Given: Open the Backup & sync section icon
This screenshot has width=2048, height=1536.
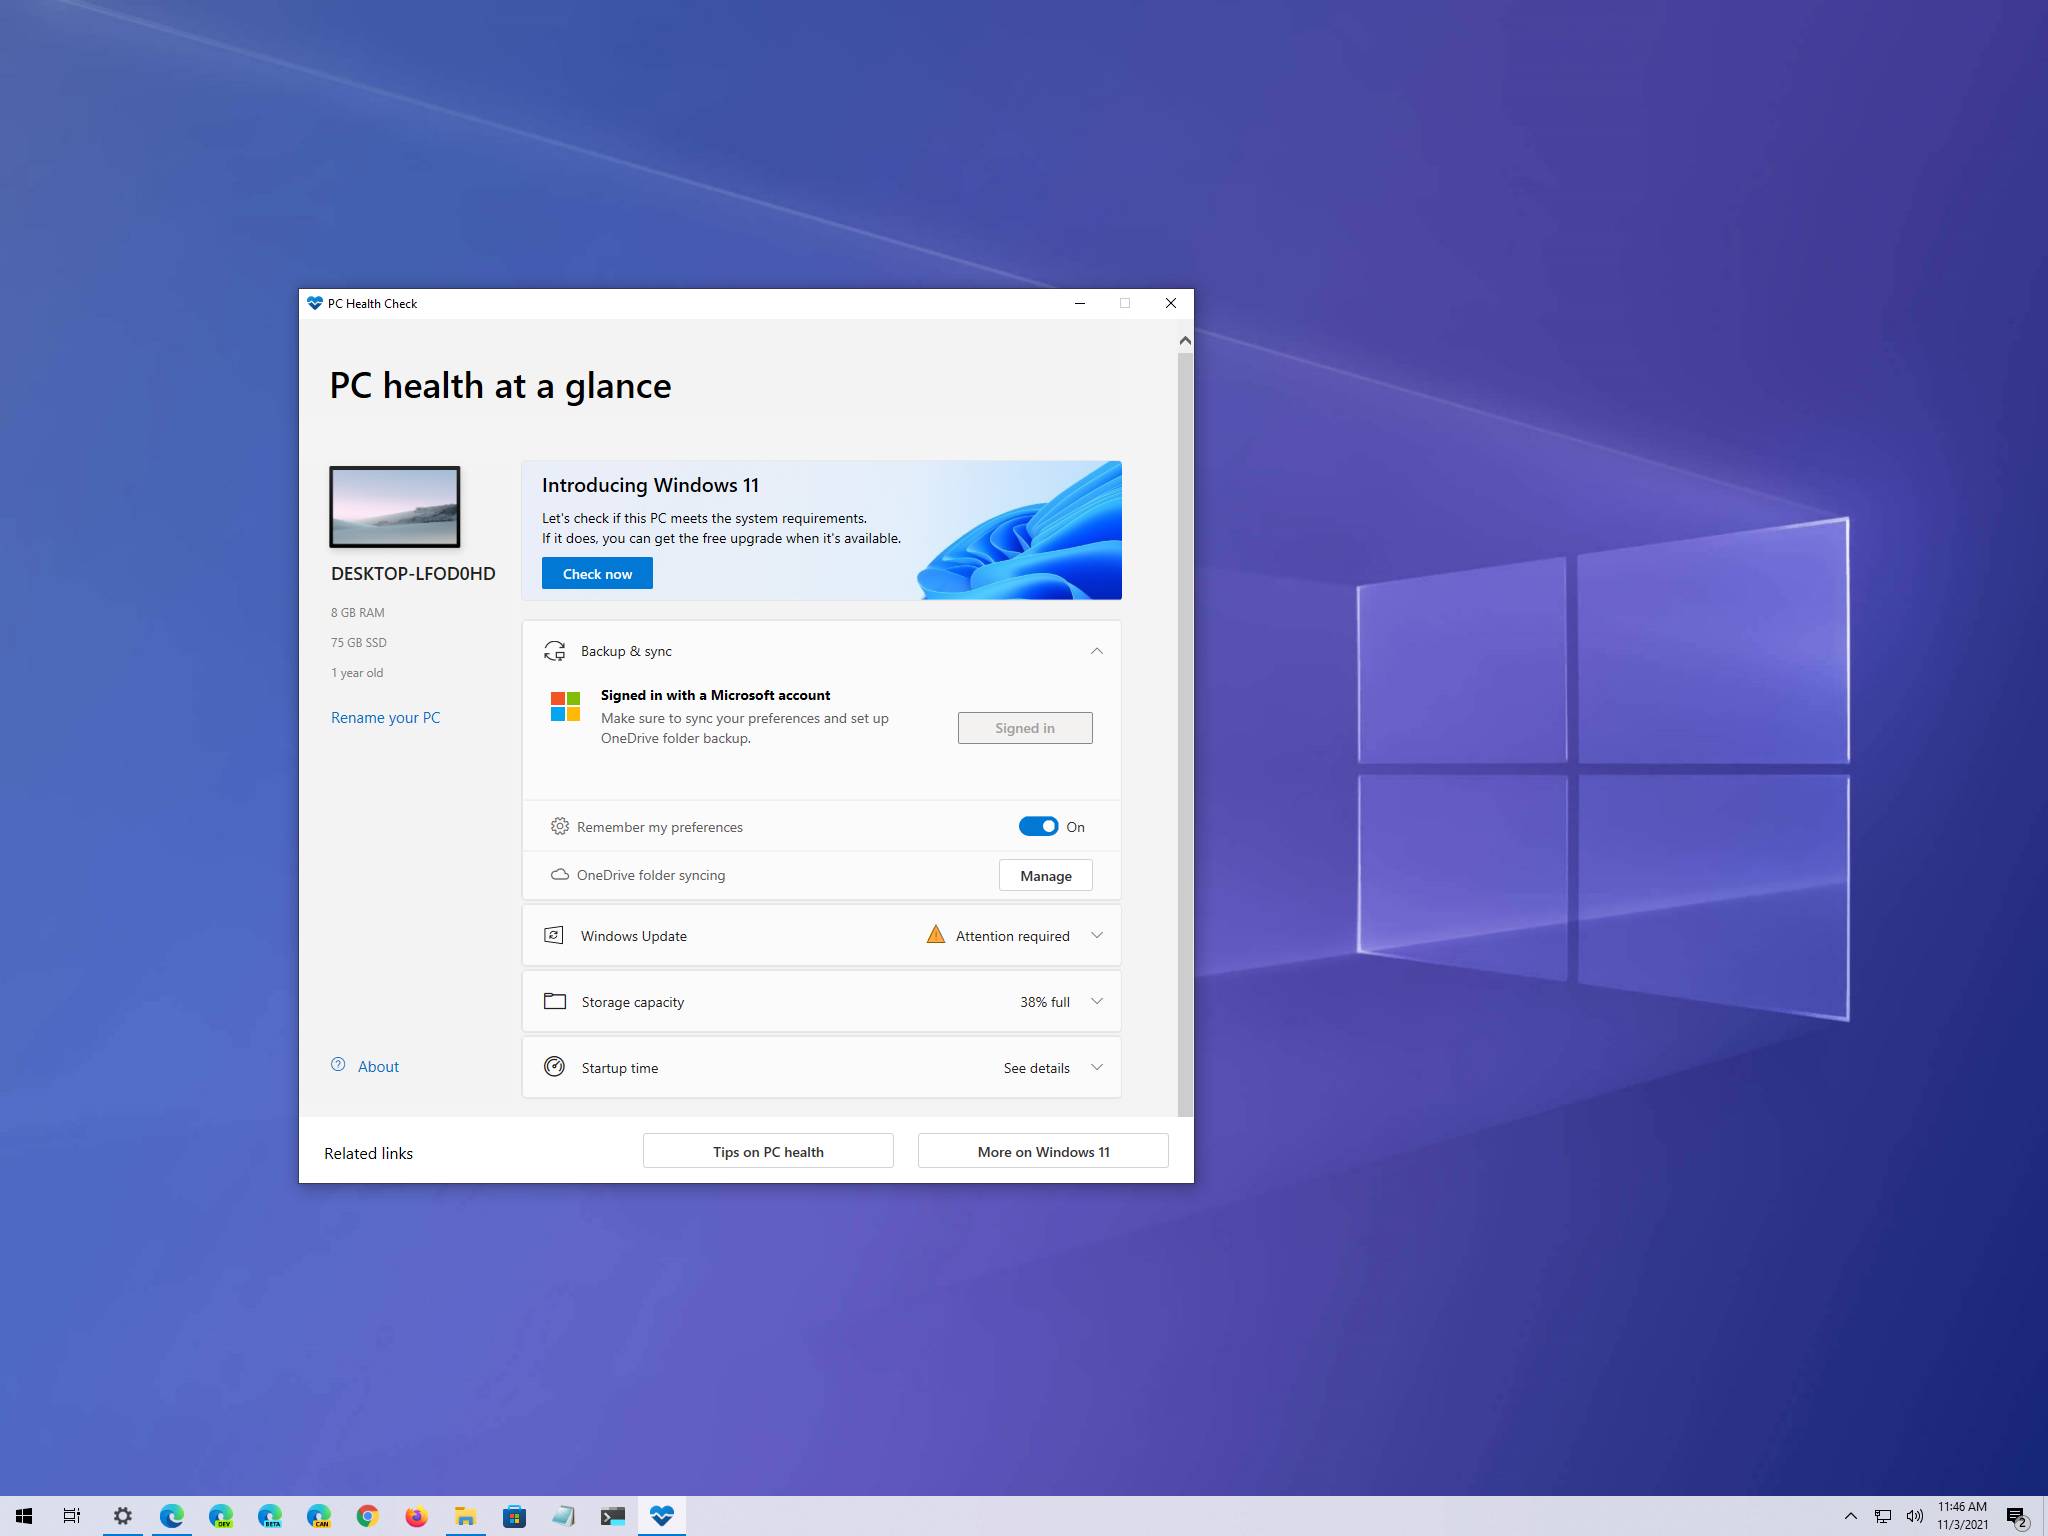Looking at the screenshot, I should (x=555, y=649).
